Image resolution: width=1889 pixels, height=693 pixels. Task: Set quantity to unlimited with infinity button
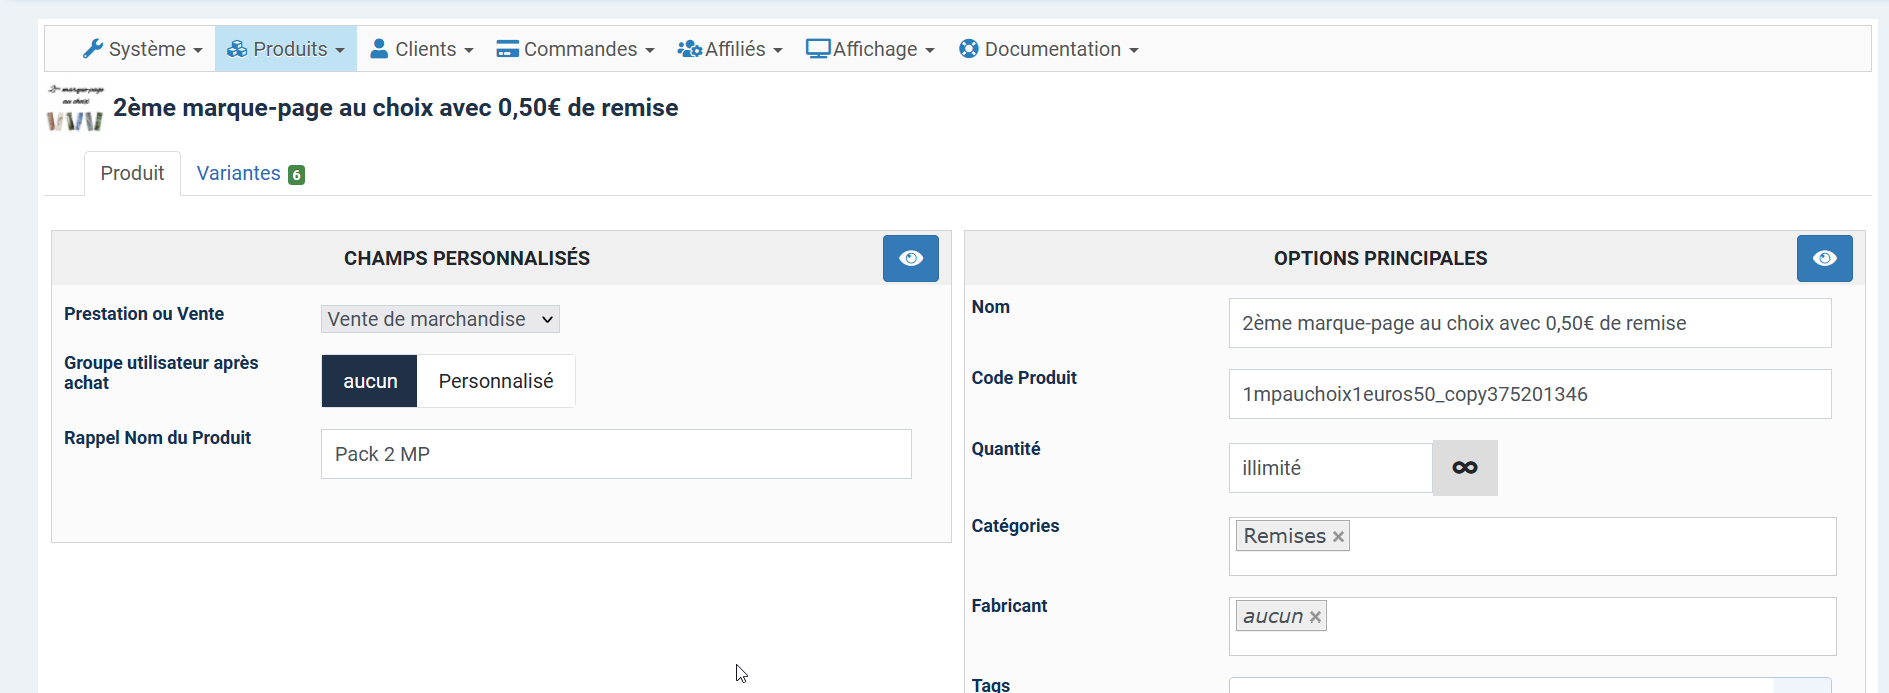1465,468
